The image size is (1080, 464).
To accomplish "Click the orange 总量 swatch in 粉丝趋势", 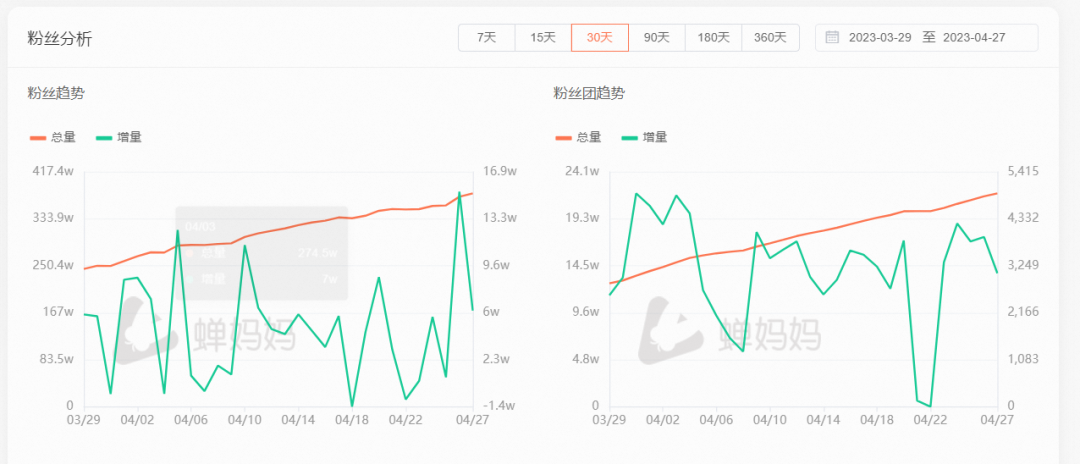I will coord(37,137).
